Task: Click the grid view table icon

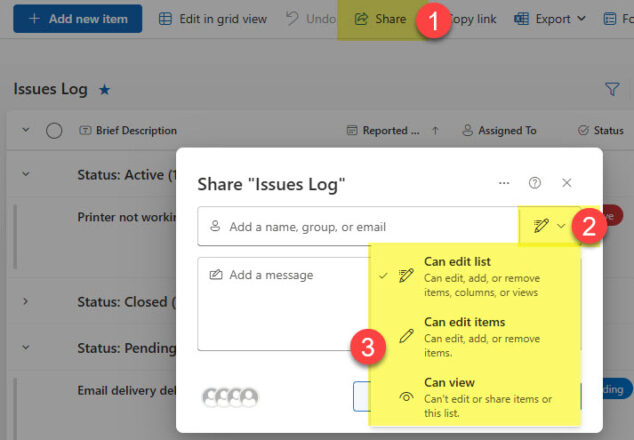Action: (165, 19)
